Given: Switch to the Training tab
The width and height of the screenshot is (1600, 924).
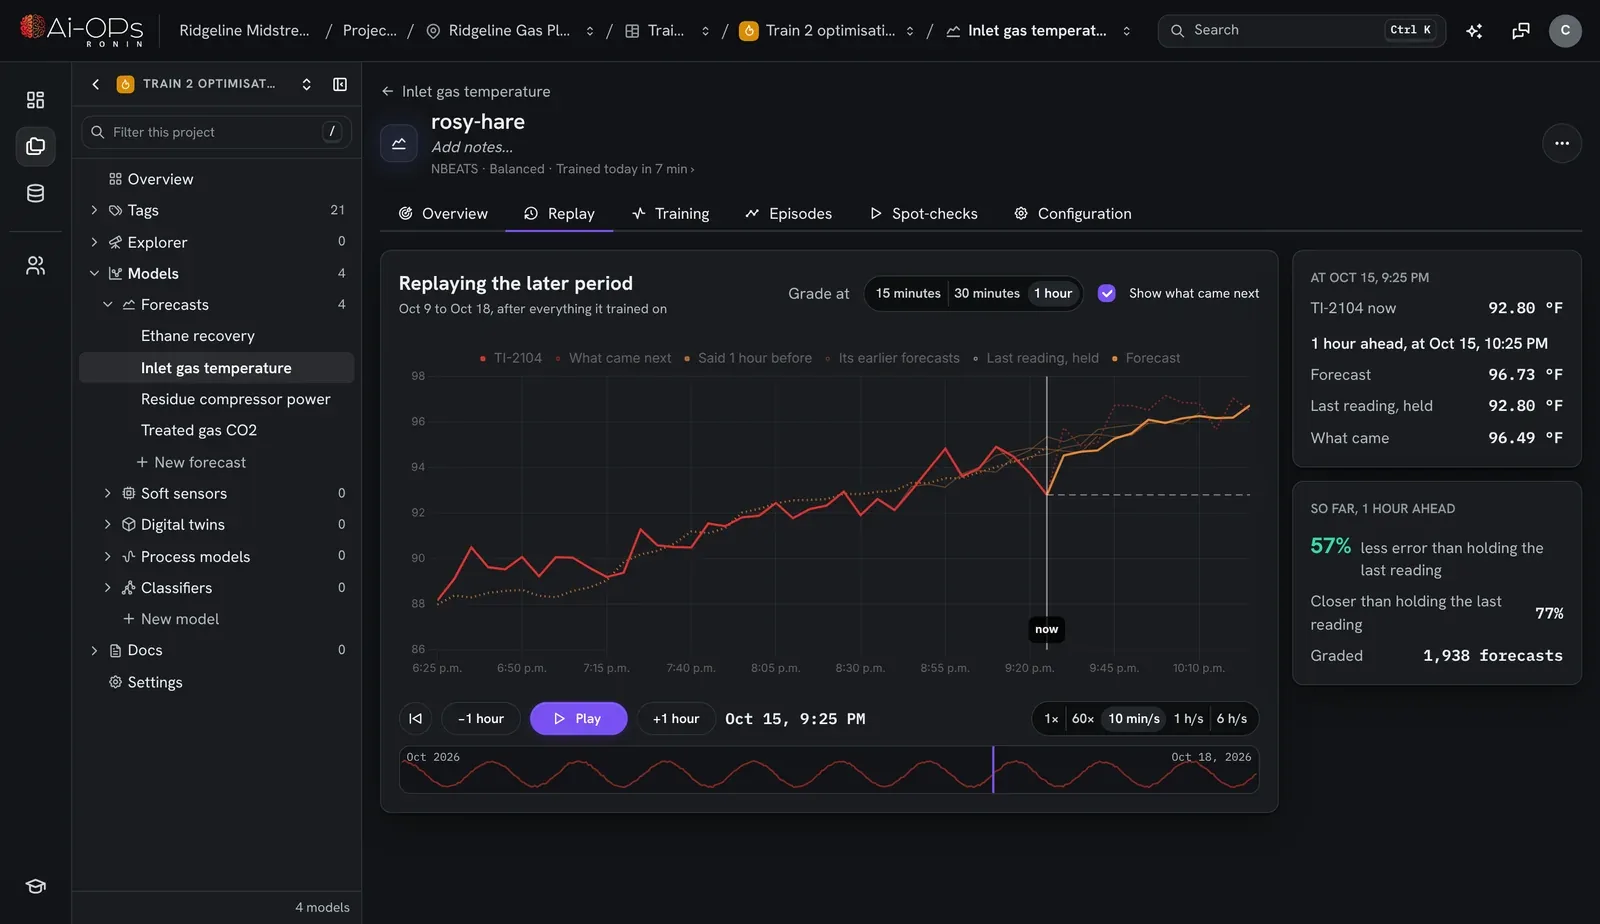Looking at the screenshot, I should pos(670,213).
